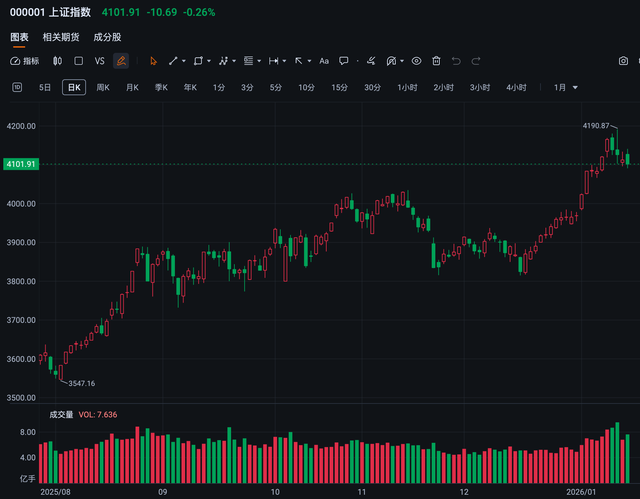The image size is (640, 499).
Task: Toggle drawings visibility with the eye icon
Action: click(416, 61)
